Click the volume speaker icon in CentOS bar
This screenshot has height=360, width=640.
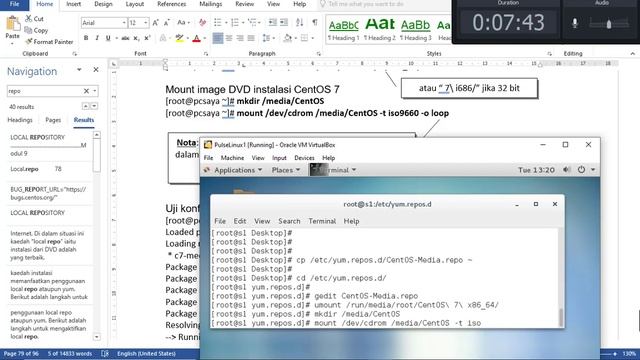point(567,170)
